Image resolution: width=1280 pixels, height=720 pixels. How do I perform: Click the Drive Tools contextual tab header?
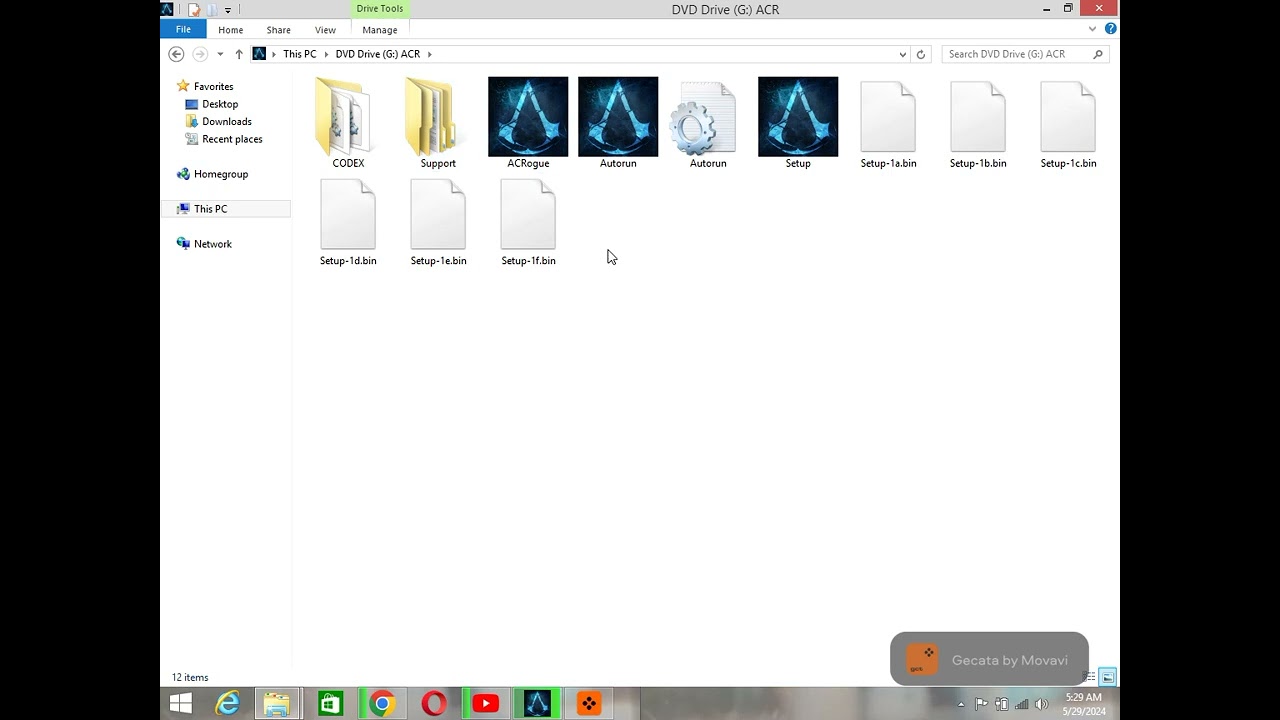(x=380, y=9)
